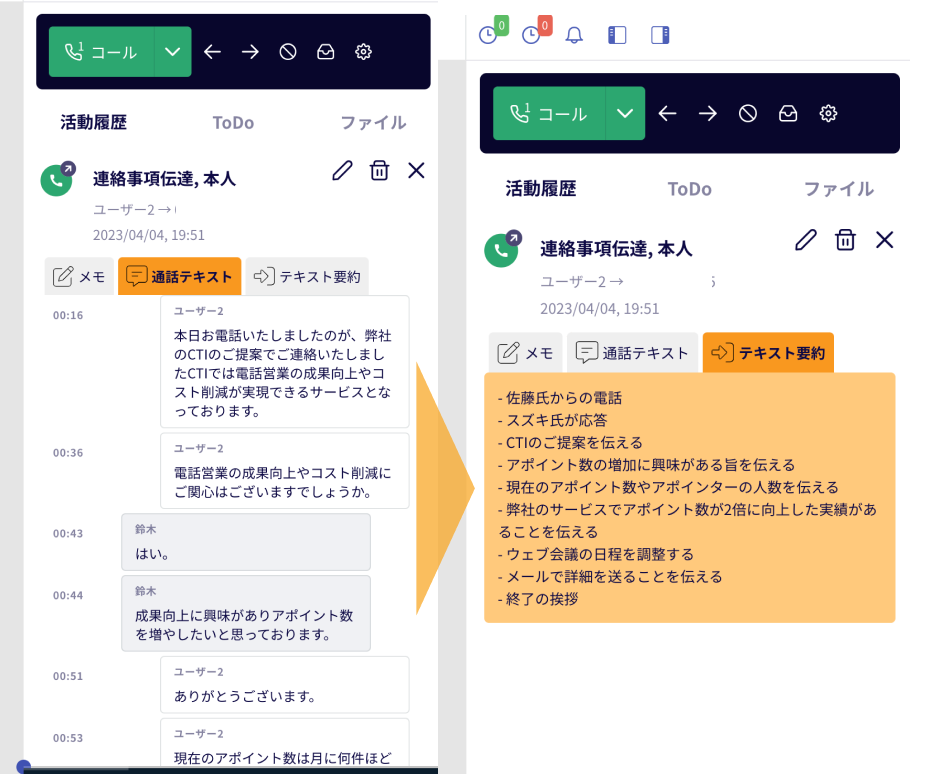Switch to ファイル tab in right panel
This screenshot has height=774, width=926.
[x=839, y=189]
